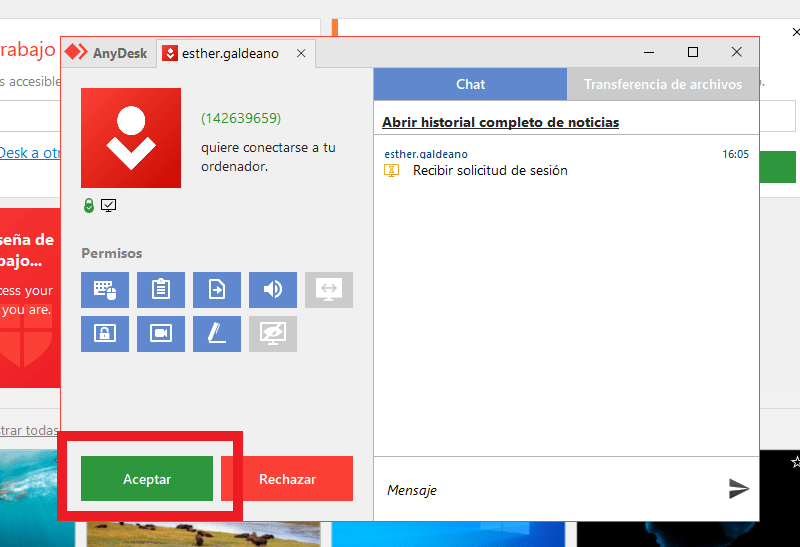Toggle lock desktop on session end permission

point(105,334)
